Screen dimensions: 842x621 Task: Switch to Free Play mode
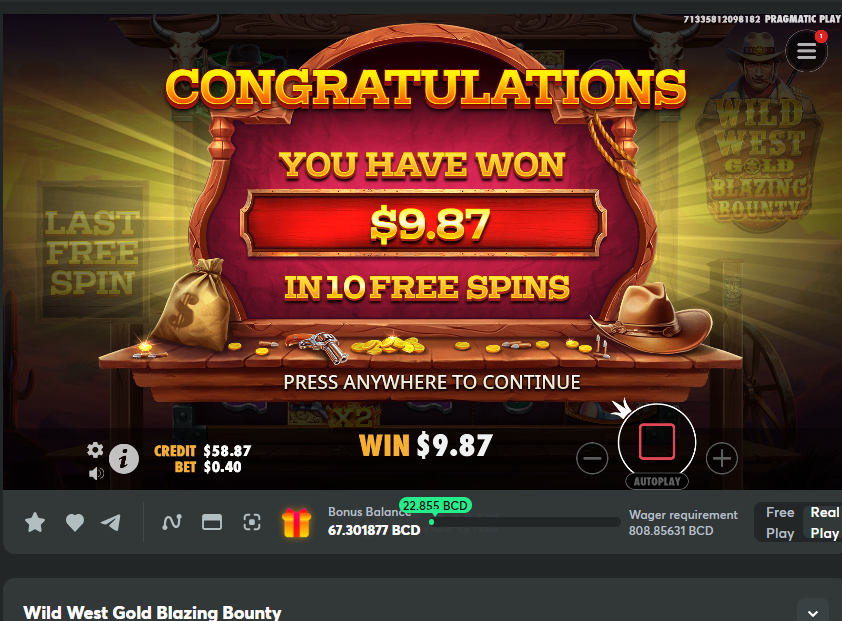pos(780,523)
